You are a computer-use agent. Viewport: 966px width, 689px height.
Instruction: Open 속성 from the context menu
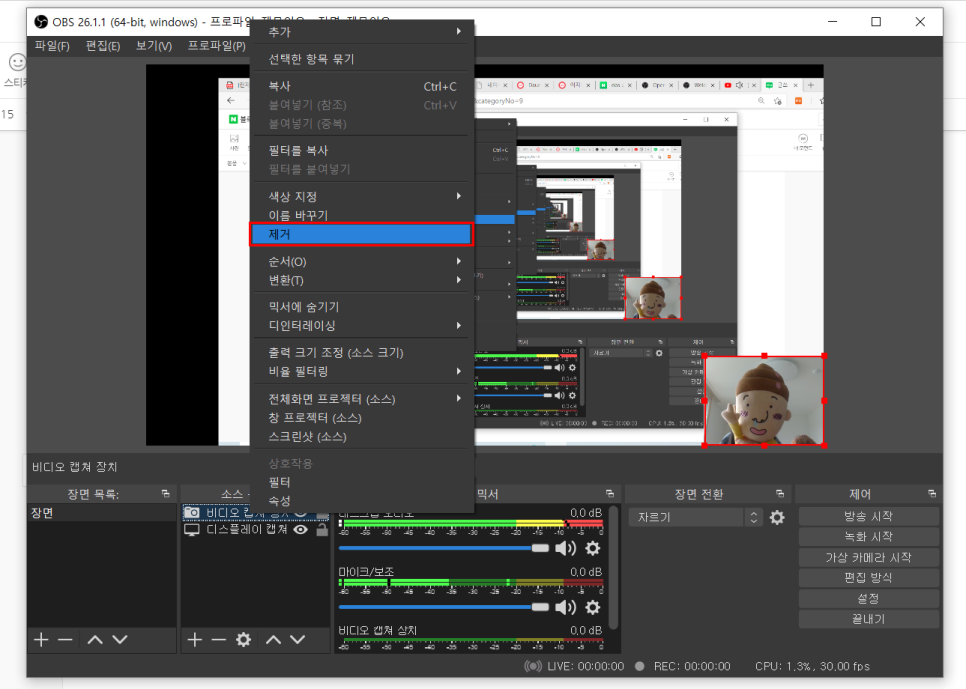[x=362, y=501]
